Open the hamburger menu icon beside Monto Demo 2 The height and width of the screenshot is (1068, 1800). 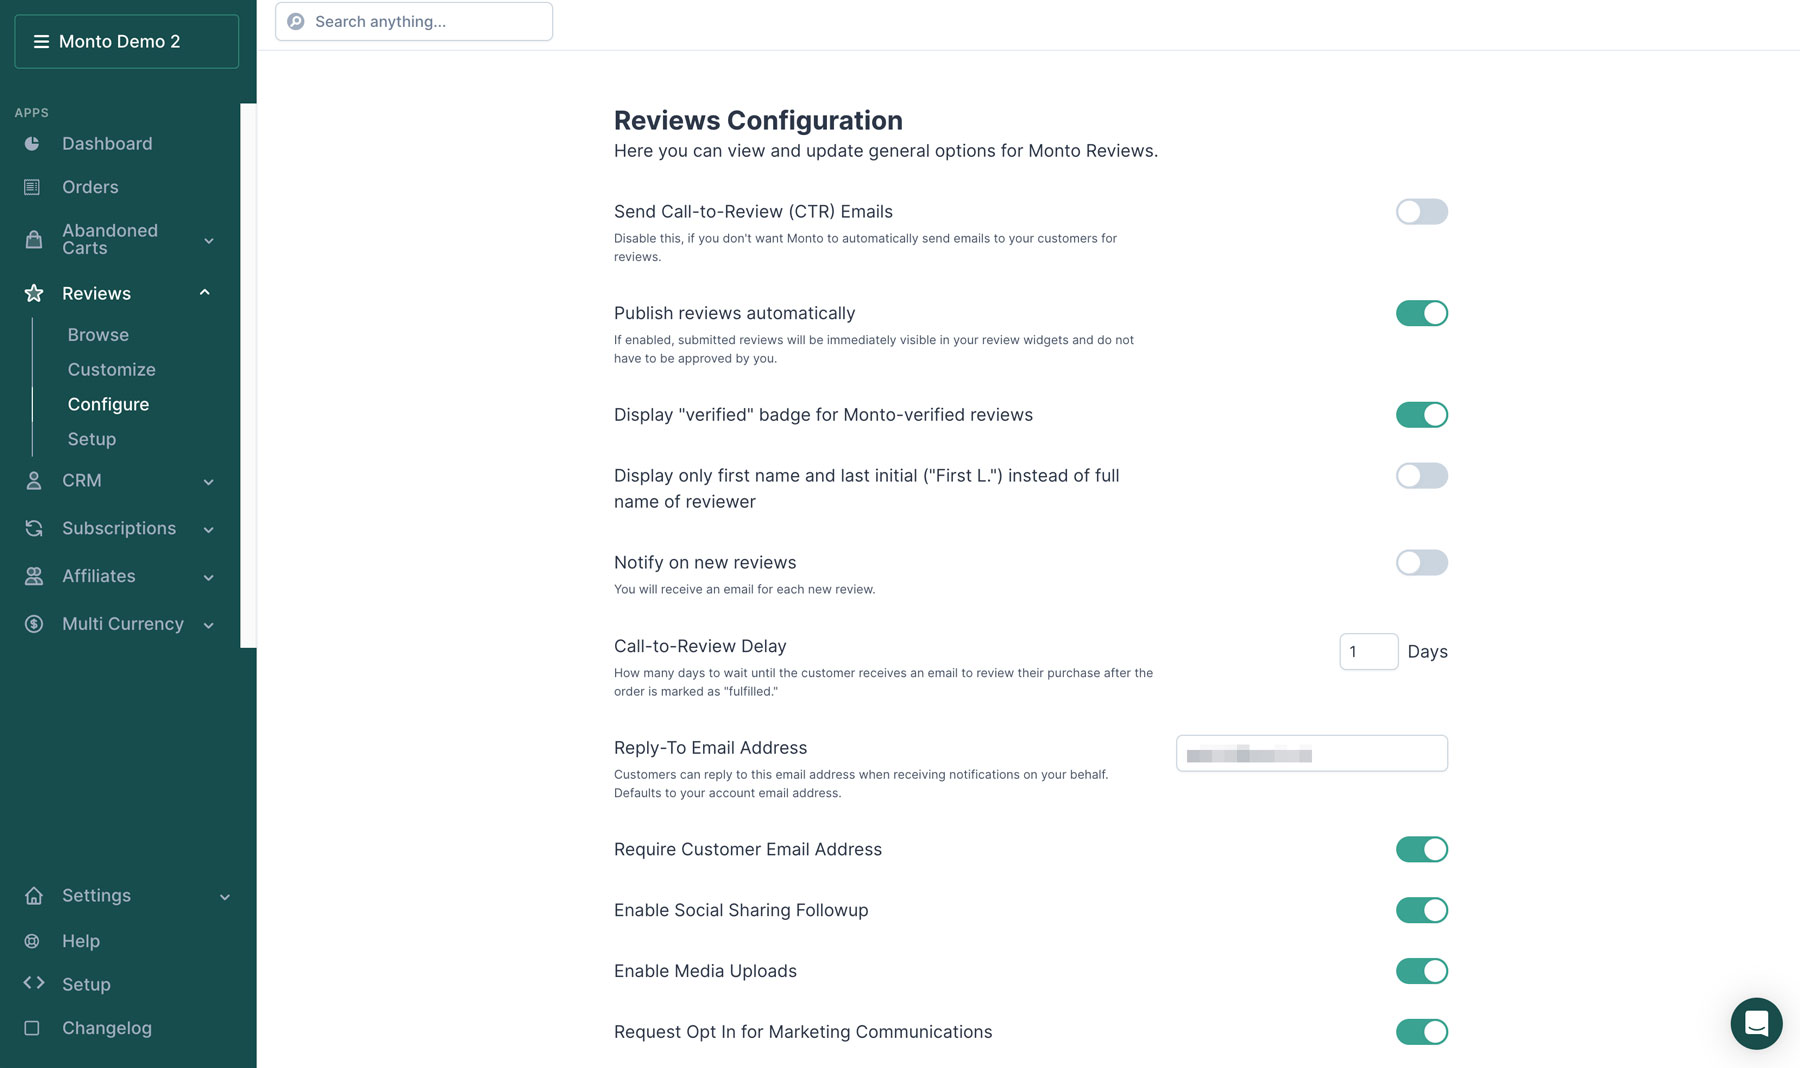[41, 42]
